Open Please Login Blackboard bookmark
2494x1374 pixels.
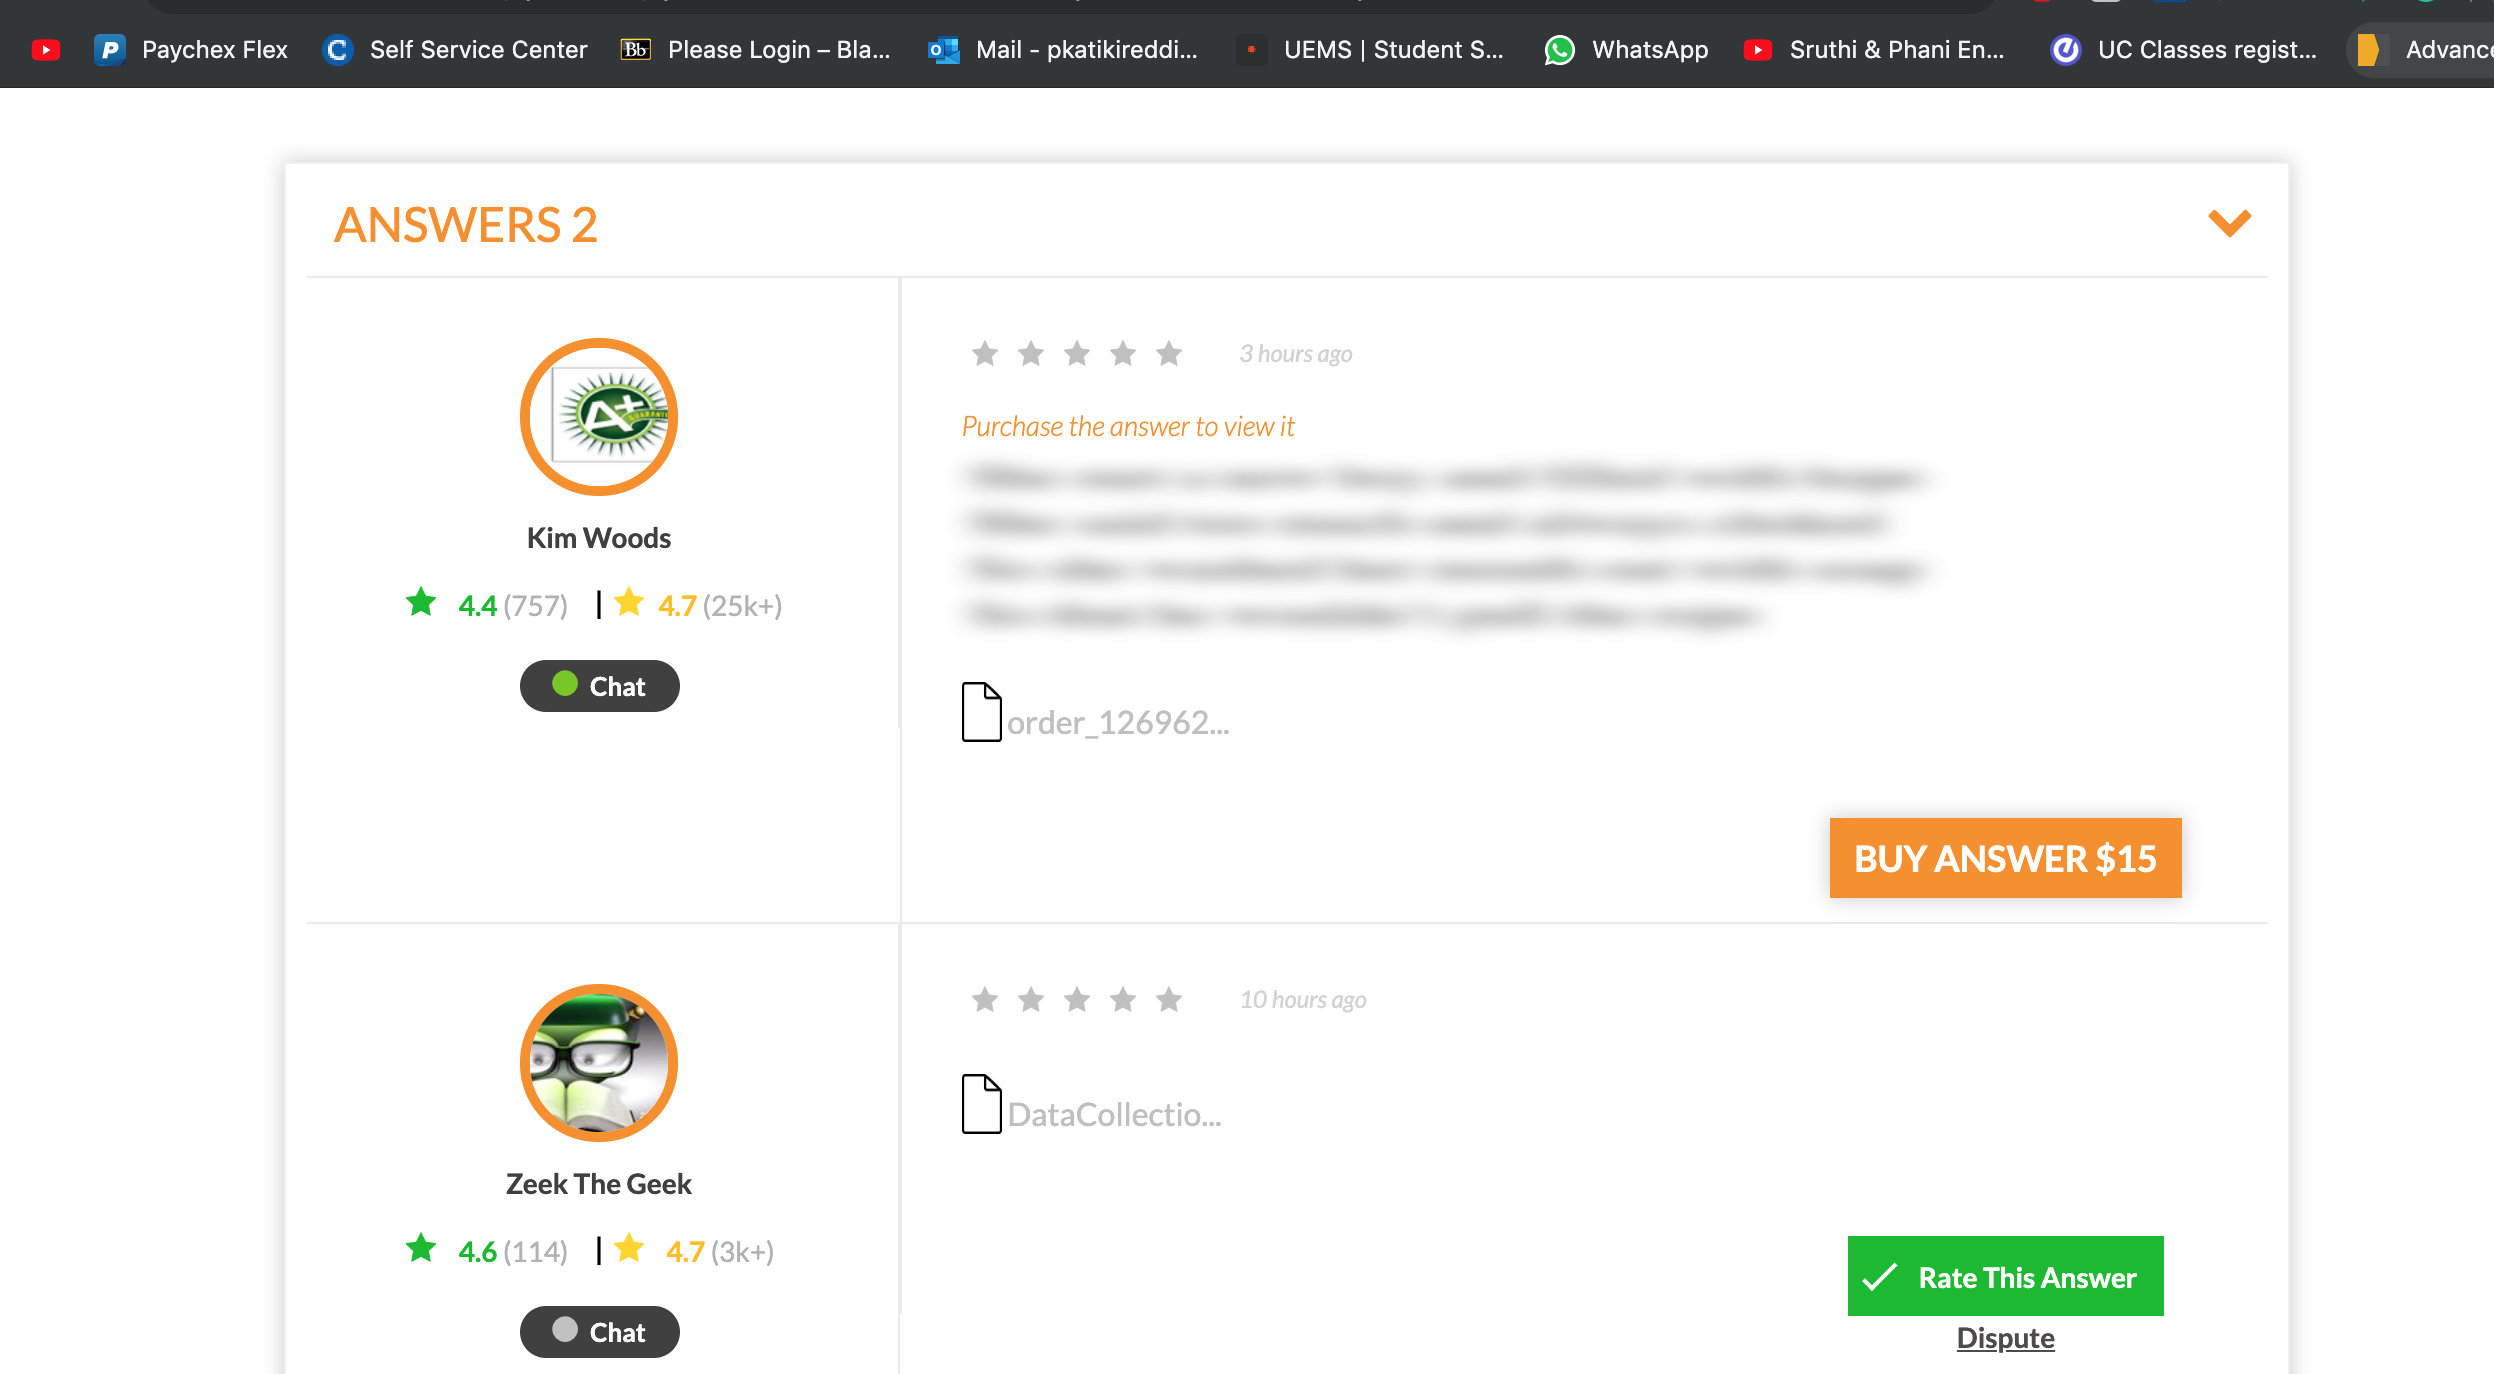coord(756,49)
